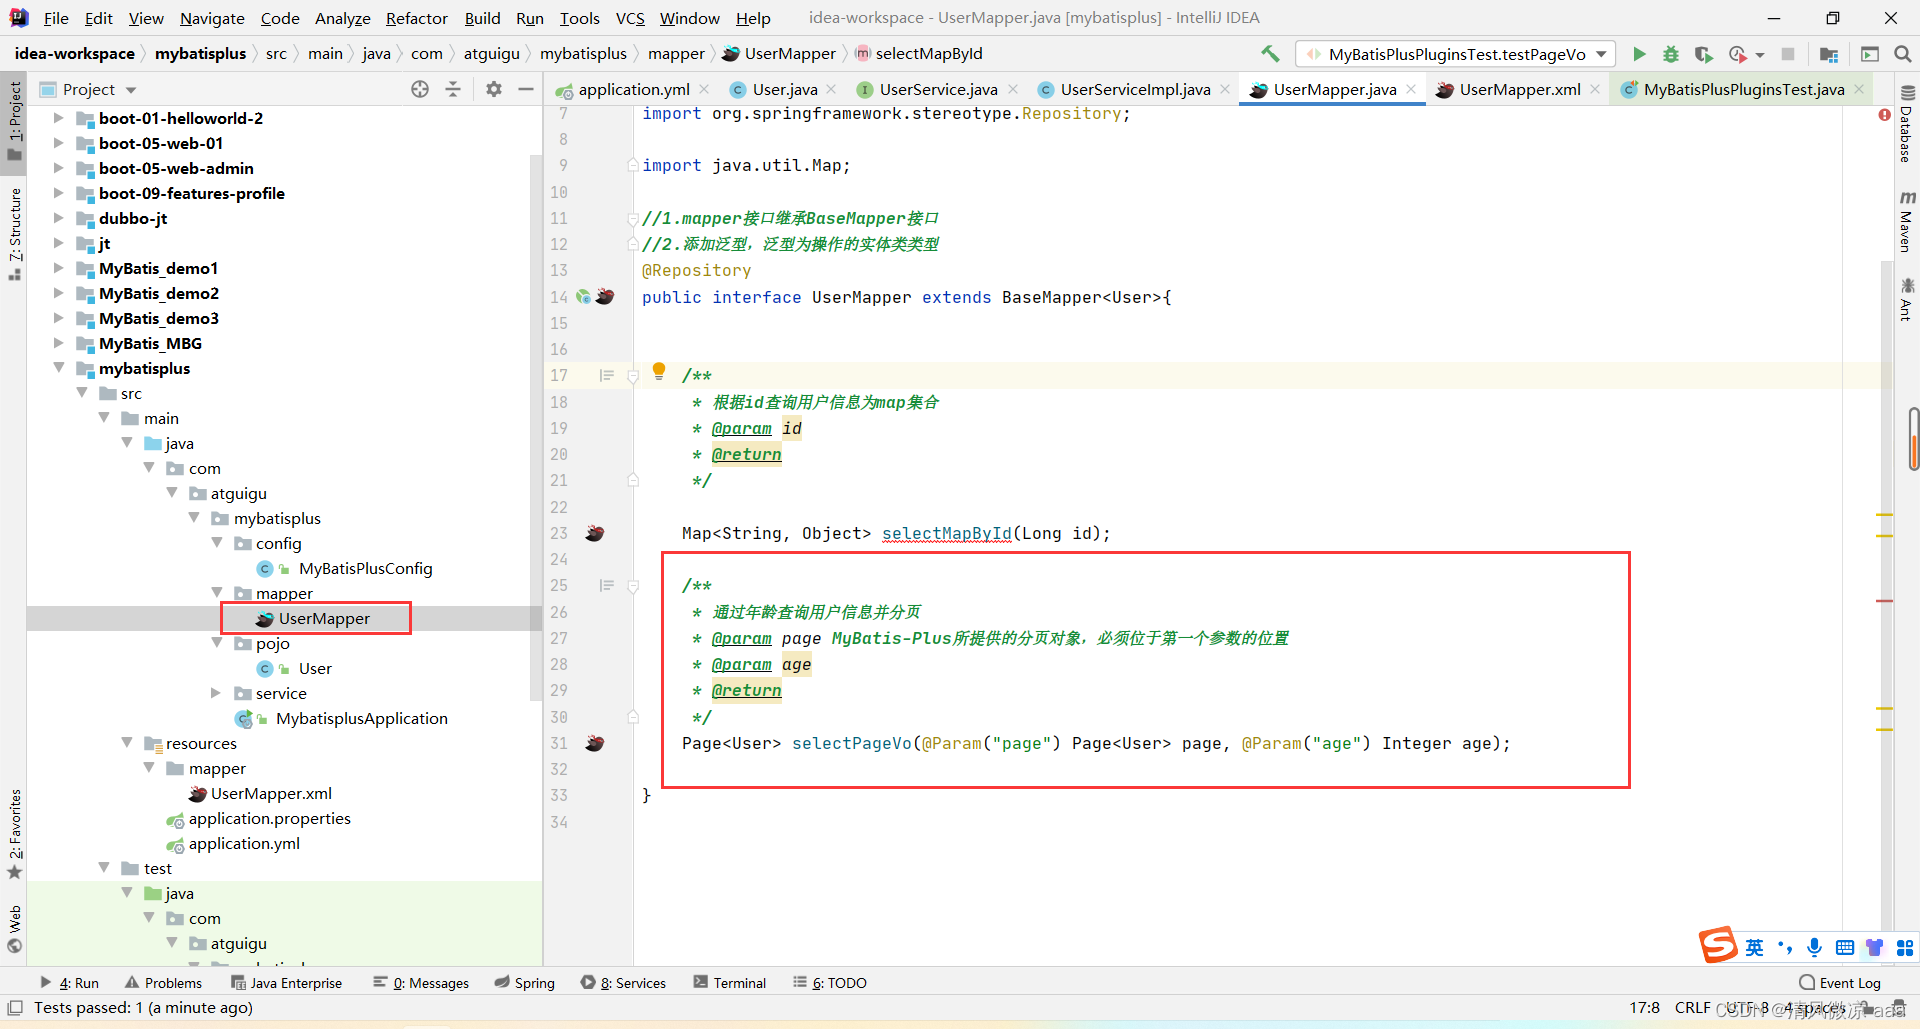Run with Coverage icon
Screen dimensions: 1920x1029
1703,54
